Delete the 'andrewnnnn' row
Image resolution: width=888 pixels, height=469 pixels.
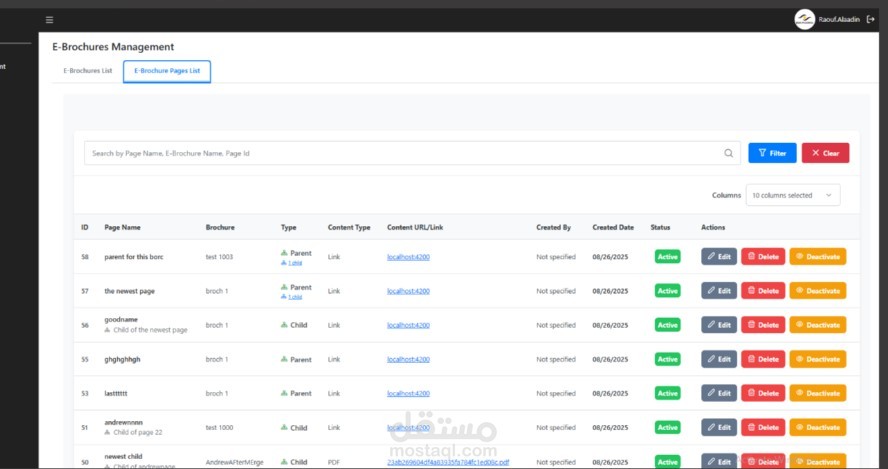[x=763, y=428]
